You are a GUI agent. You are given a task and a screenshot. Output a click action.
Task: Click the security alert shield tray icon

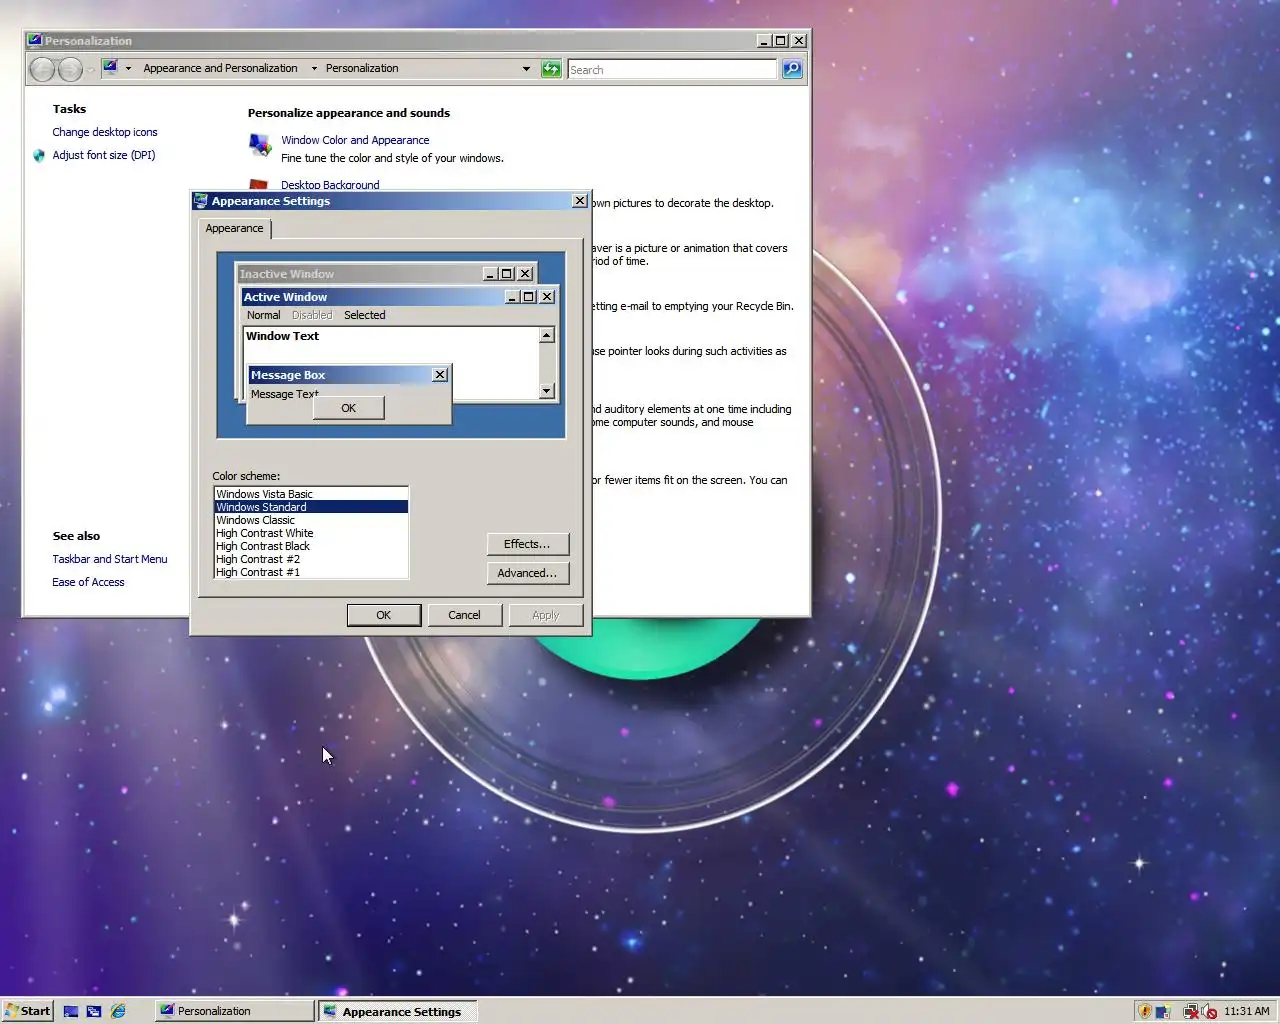click(1145, 1012)
